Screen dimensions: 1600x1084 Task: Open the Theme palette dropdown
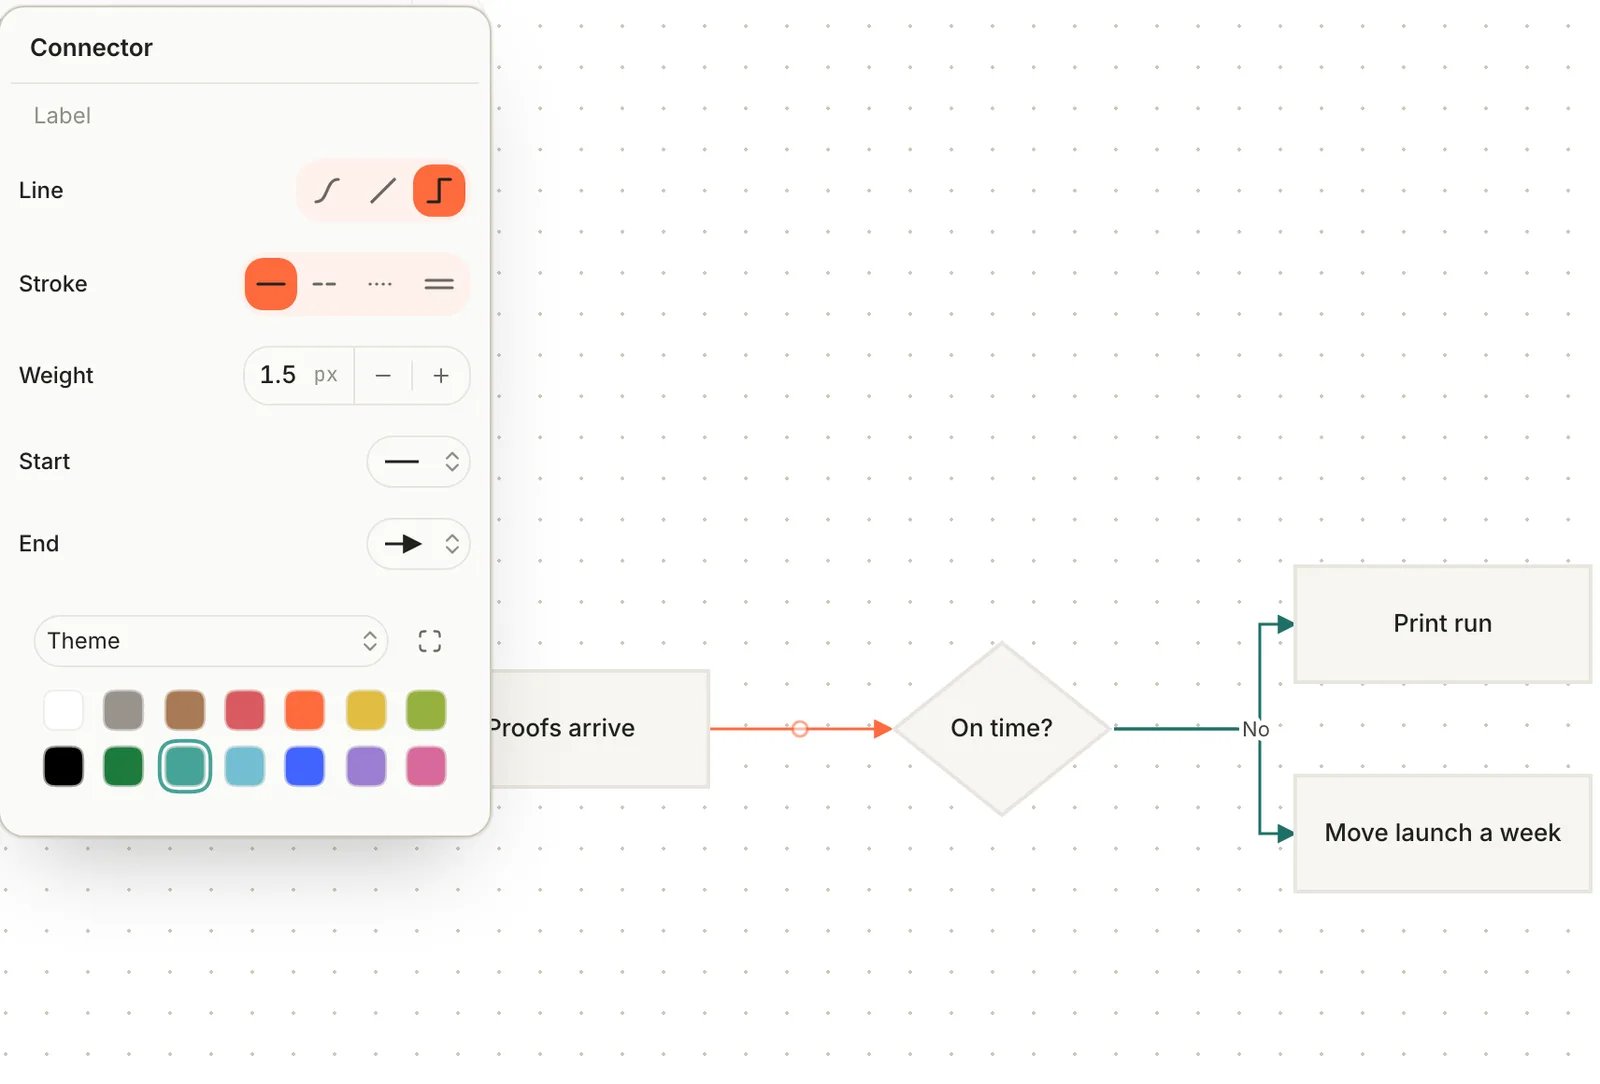click(x=211, y=641)
